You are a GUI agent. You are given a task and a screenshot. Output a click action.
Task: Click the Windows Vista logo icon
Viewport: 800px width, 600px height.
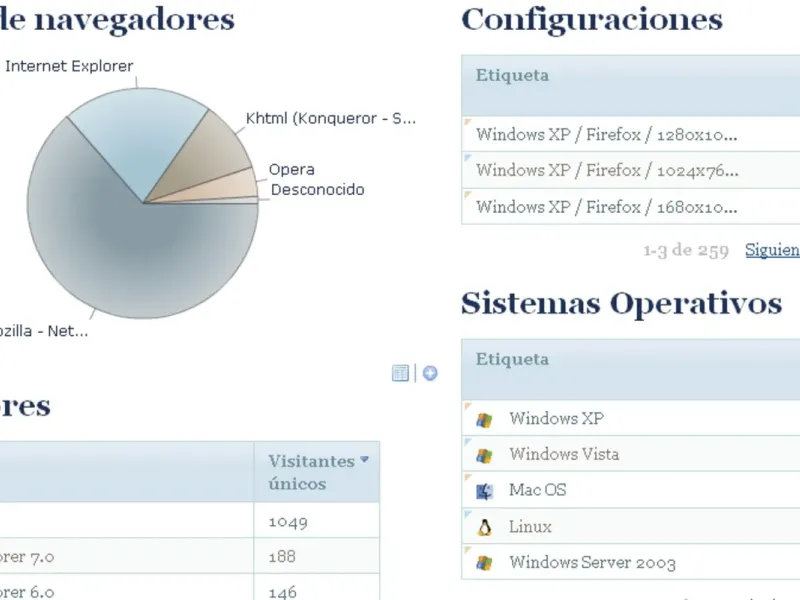pyautogui.click(x=484, y=455)
